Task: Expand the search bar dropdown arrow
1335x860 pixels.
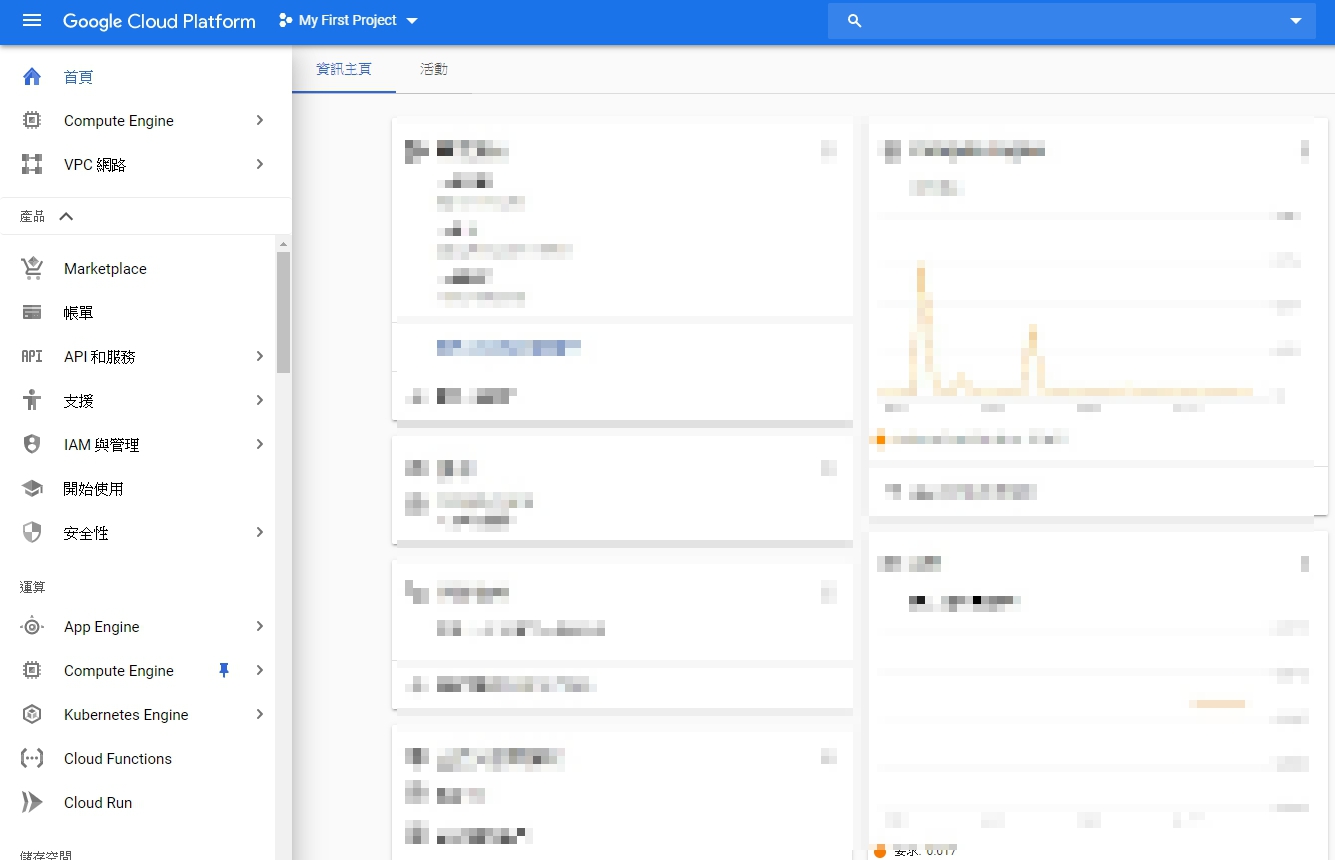Action: pyautogui.click(x=1296, y=21)
